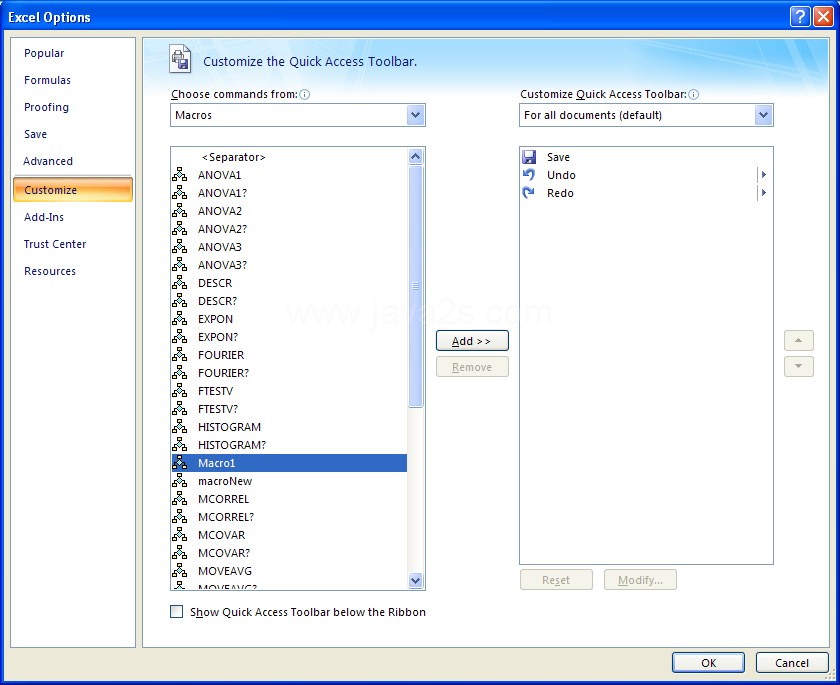This screenshot has width=840, height=685.
Task: Click the ANOVA2 macro icon
Action: point(179,210)
